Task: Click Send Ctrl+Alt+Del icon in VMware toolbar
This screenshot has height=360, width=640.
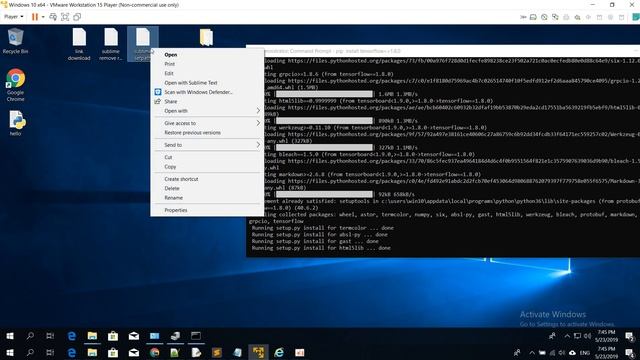Action: tap(53, 17)
